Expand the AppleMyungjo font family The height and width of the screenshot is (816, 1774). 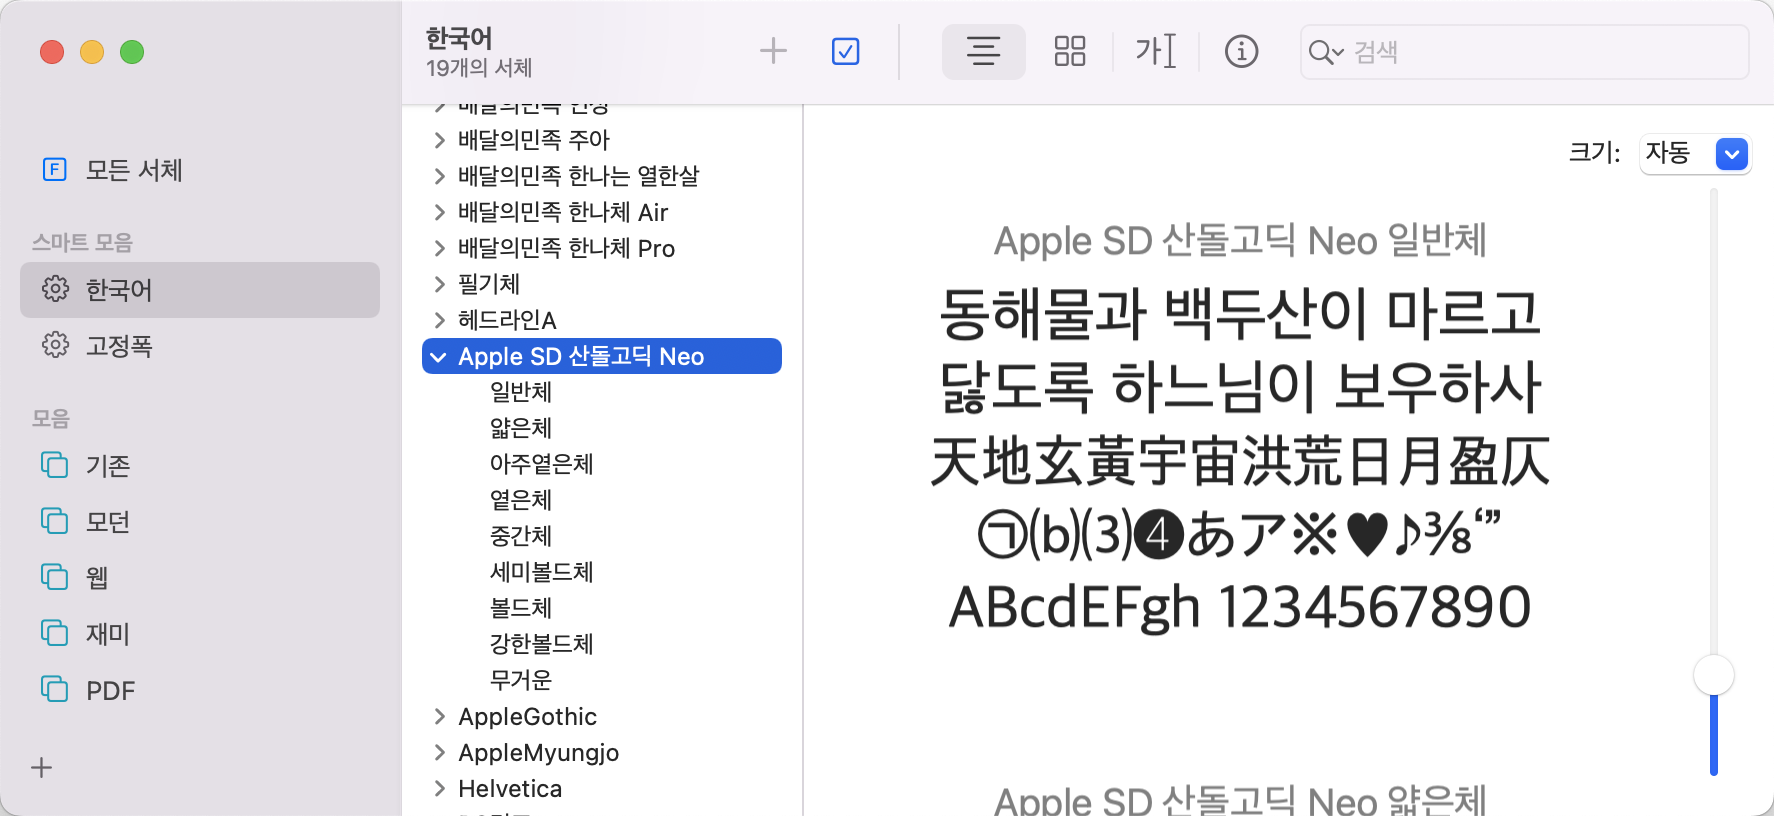click(x=440, y=752)
